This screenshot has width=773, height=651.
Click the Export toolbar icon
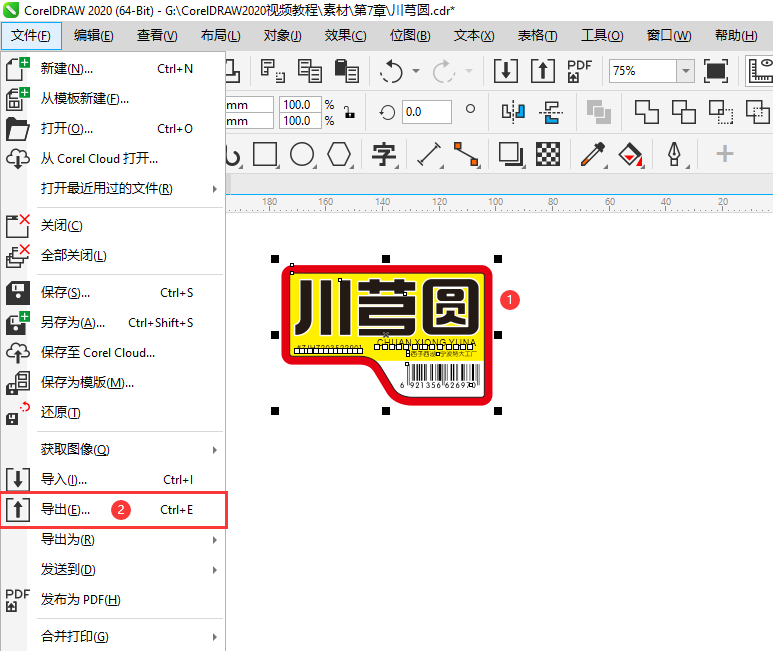click(543, 70)
